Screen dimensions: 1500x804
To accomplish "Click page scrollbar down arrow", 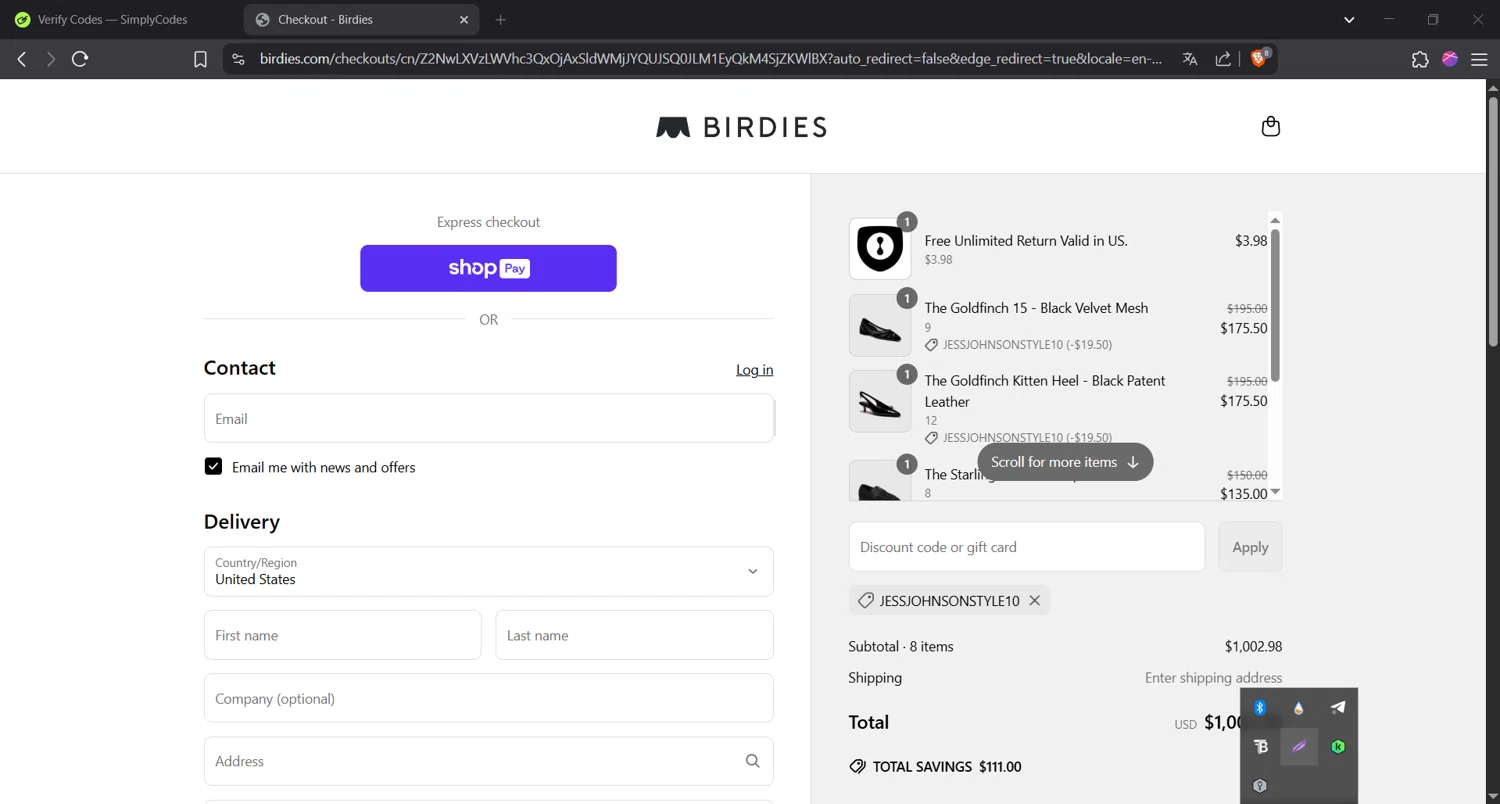I will [x=1493, y=796].
